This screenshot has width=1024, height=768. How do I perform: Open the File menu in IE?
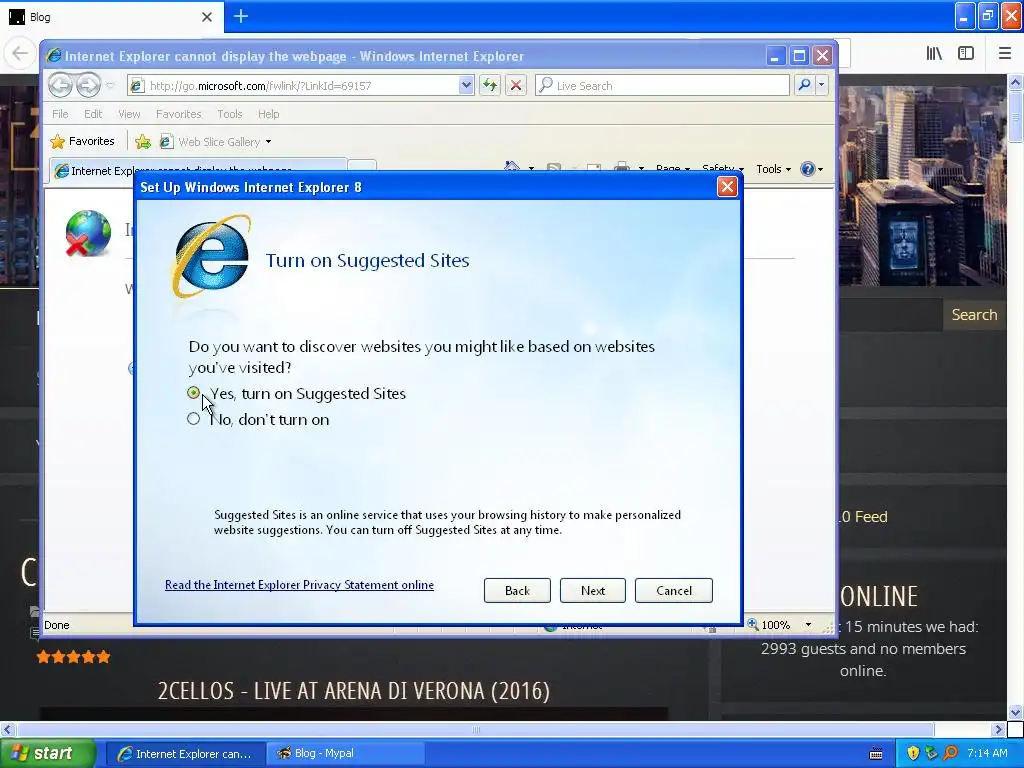coord(60,114)
